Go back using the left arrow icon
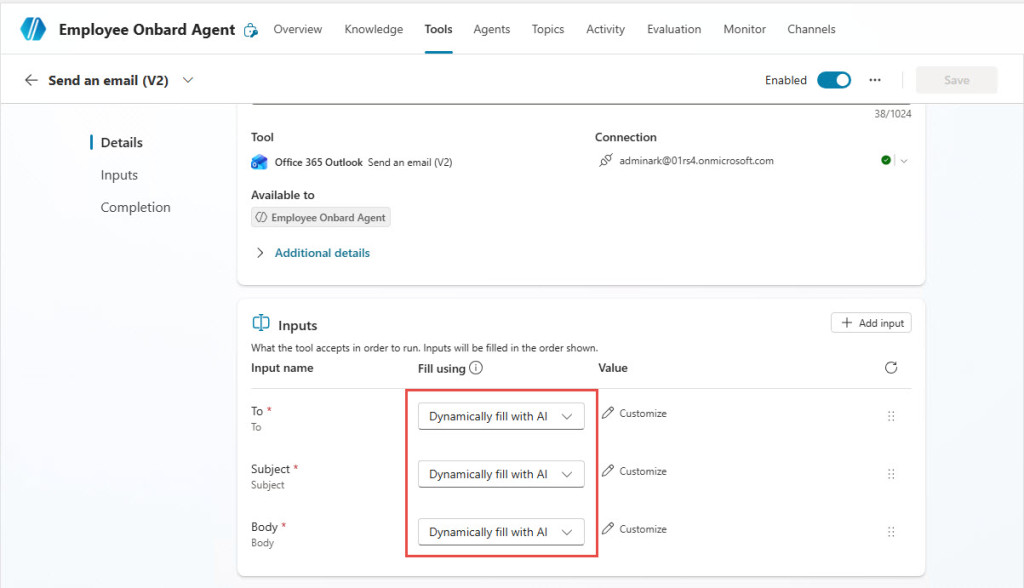This screenshot has height=588, width=1024. point(31,80)
